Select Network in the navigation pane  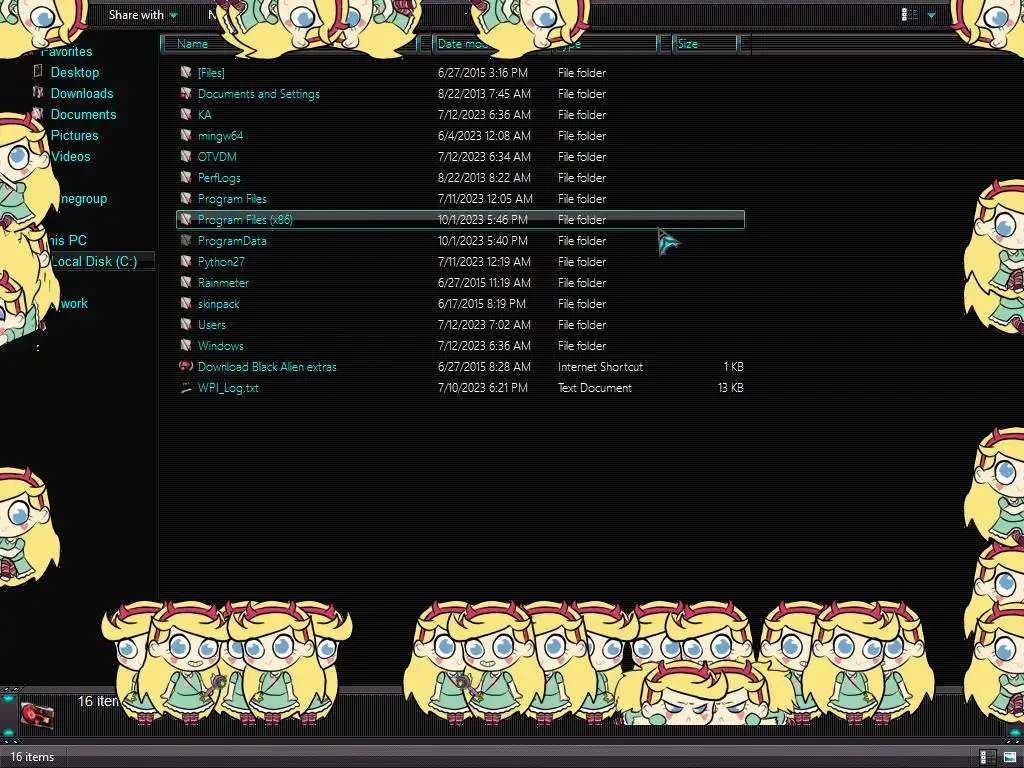click(x=74, y=303)
